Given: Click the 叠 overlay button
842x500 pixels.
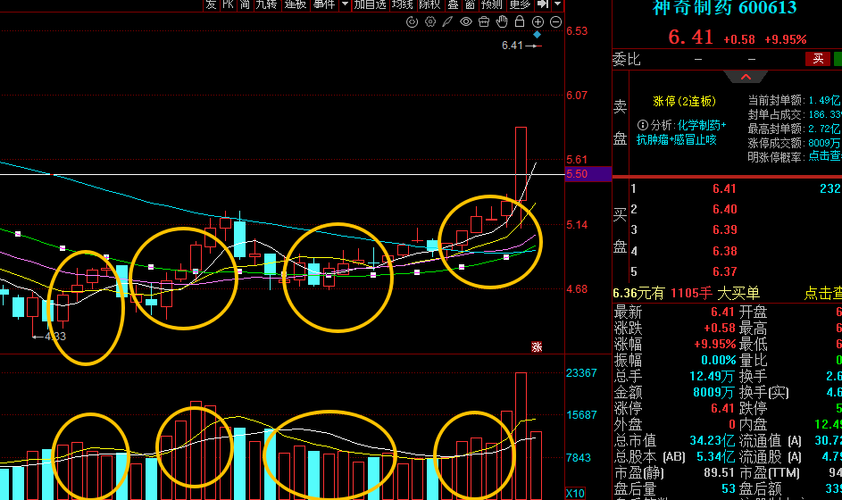Looking at the screenshot, I should coord(453,4).
